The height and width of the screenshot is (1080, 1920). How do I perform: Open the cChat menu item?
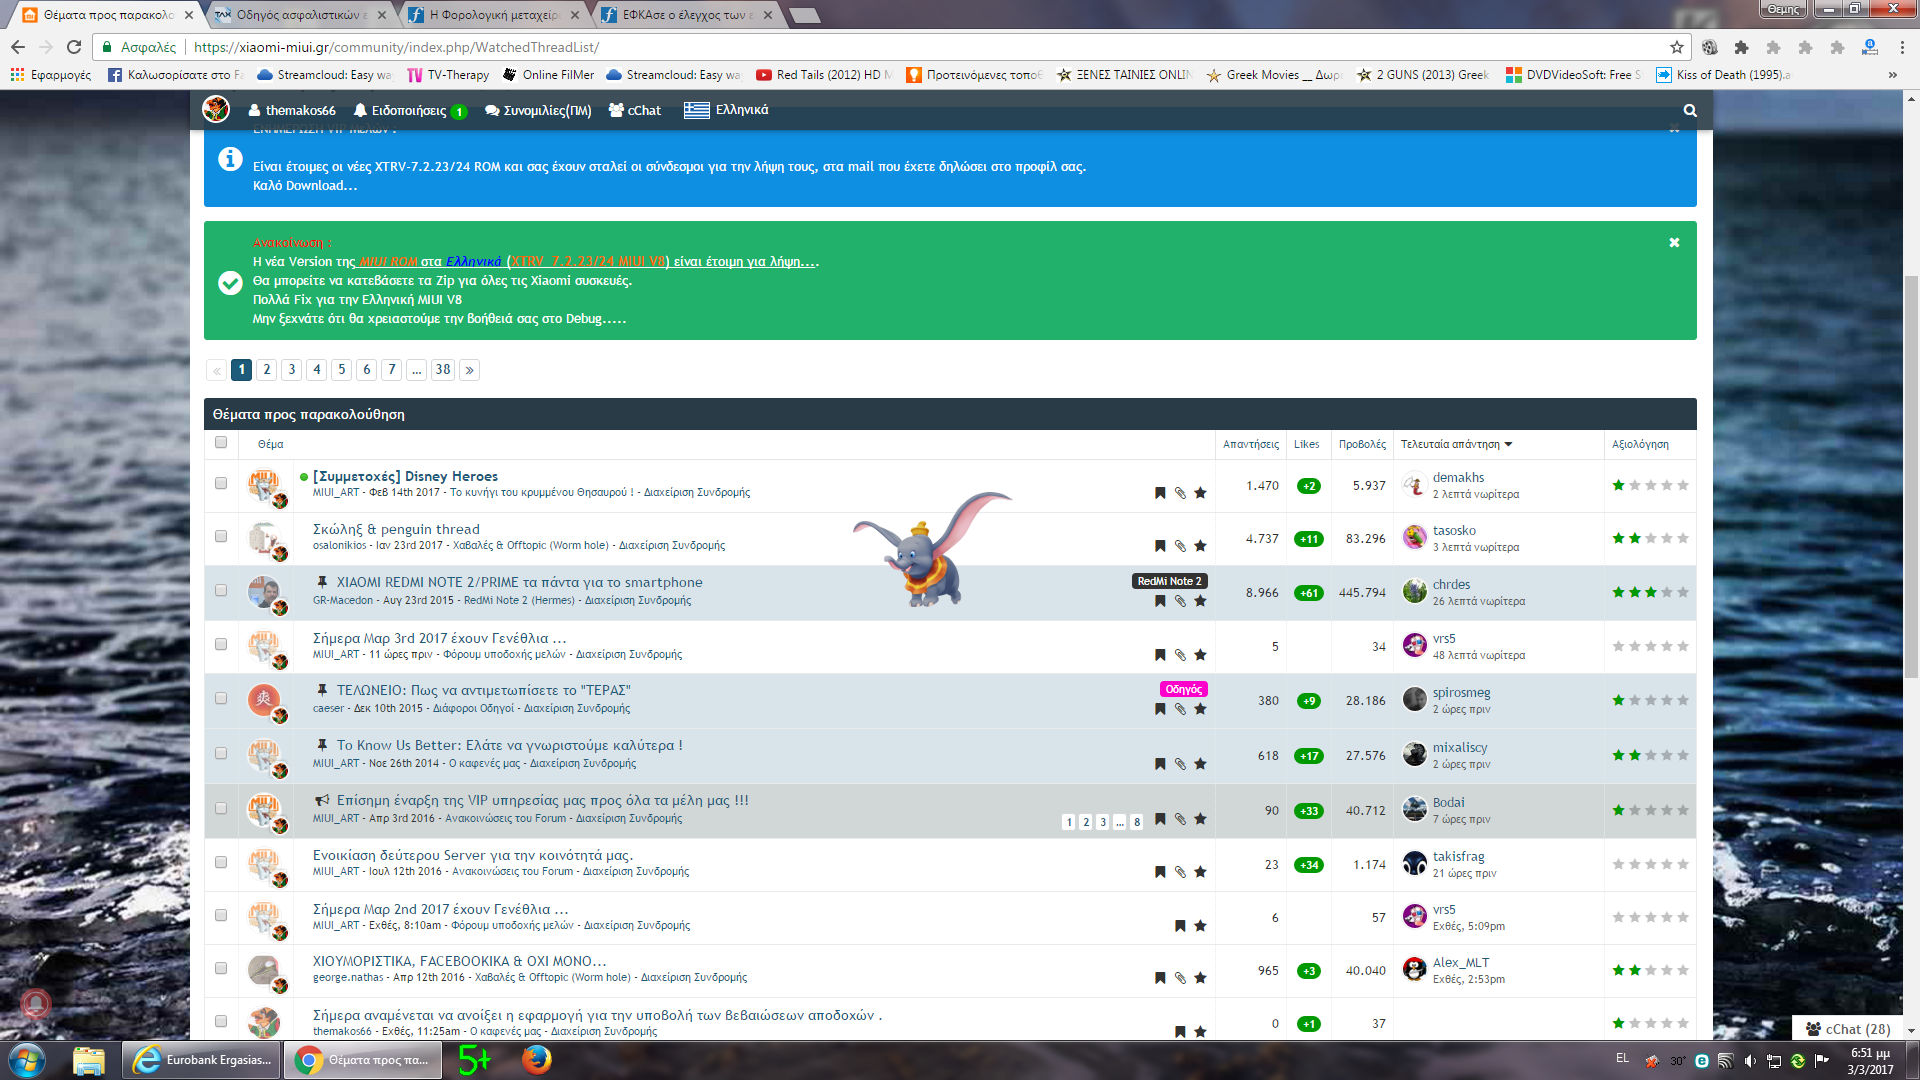635,110
